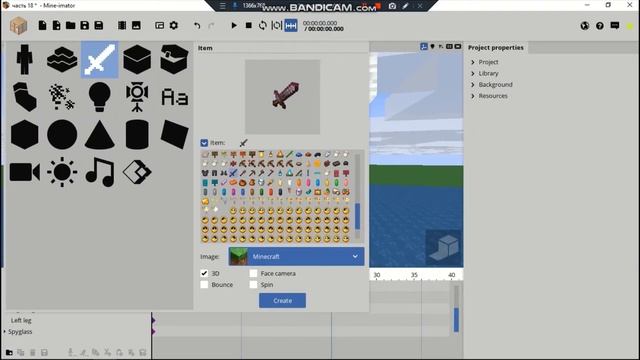Click the Save As floppy icon

98,25
